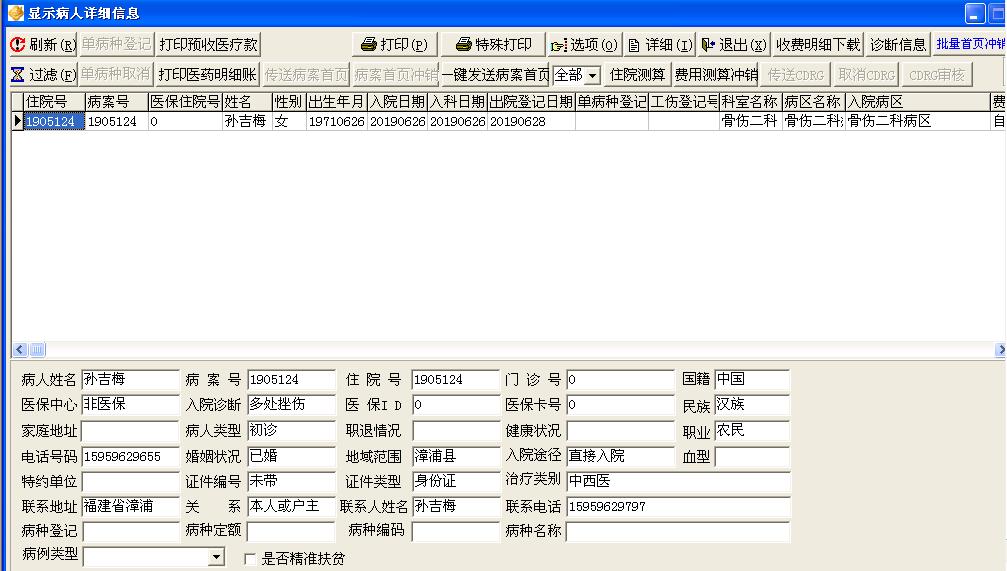This screenshot has width=1007, height=571.
Task: Click the 入院途径 field 直接入院
Action: click(620, 456)
